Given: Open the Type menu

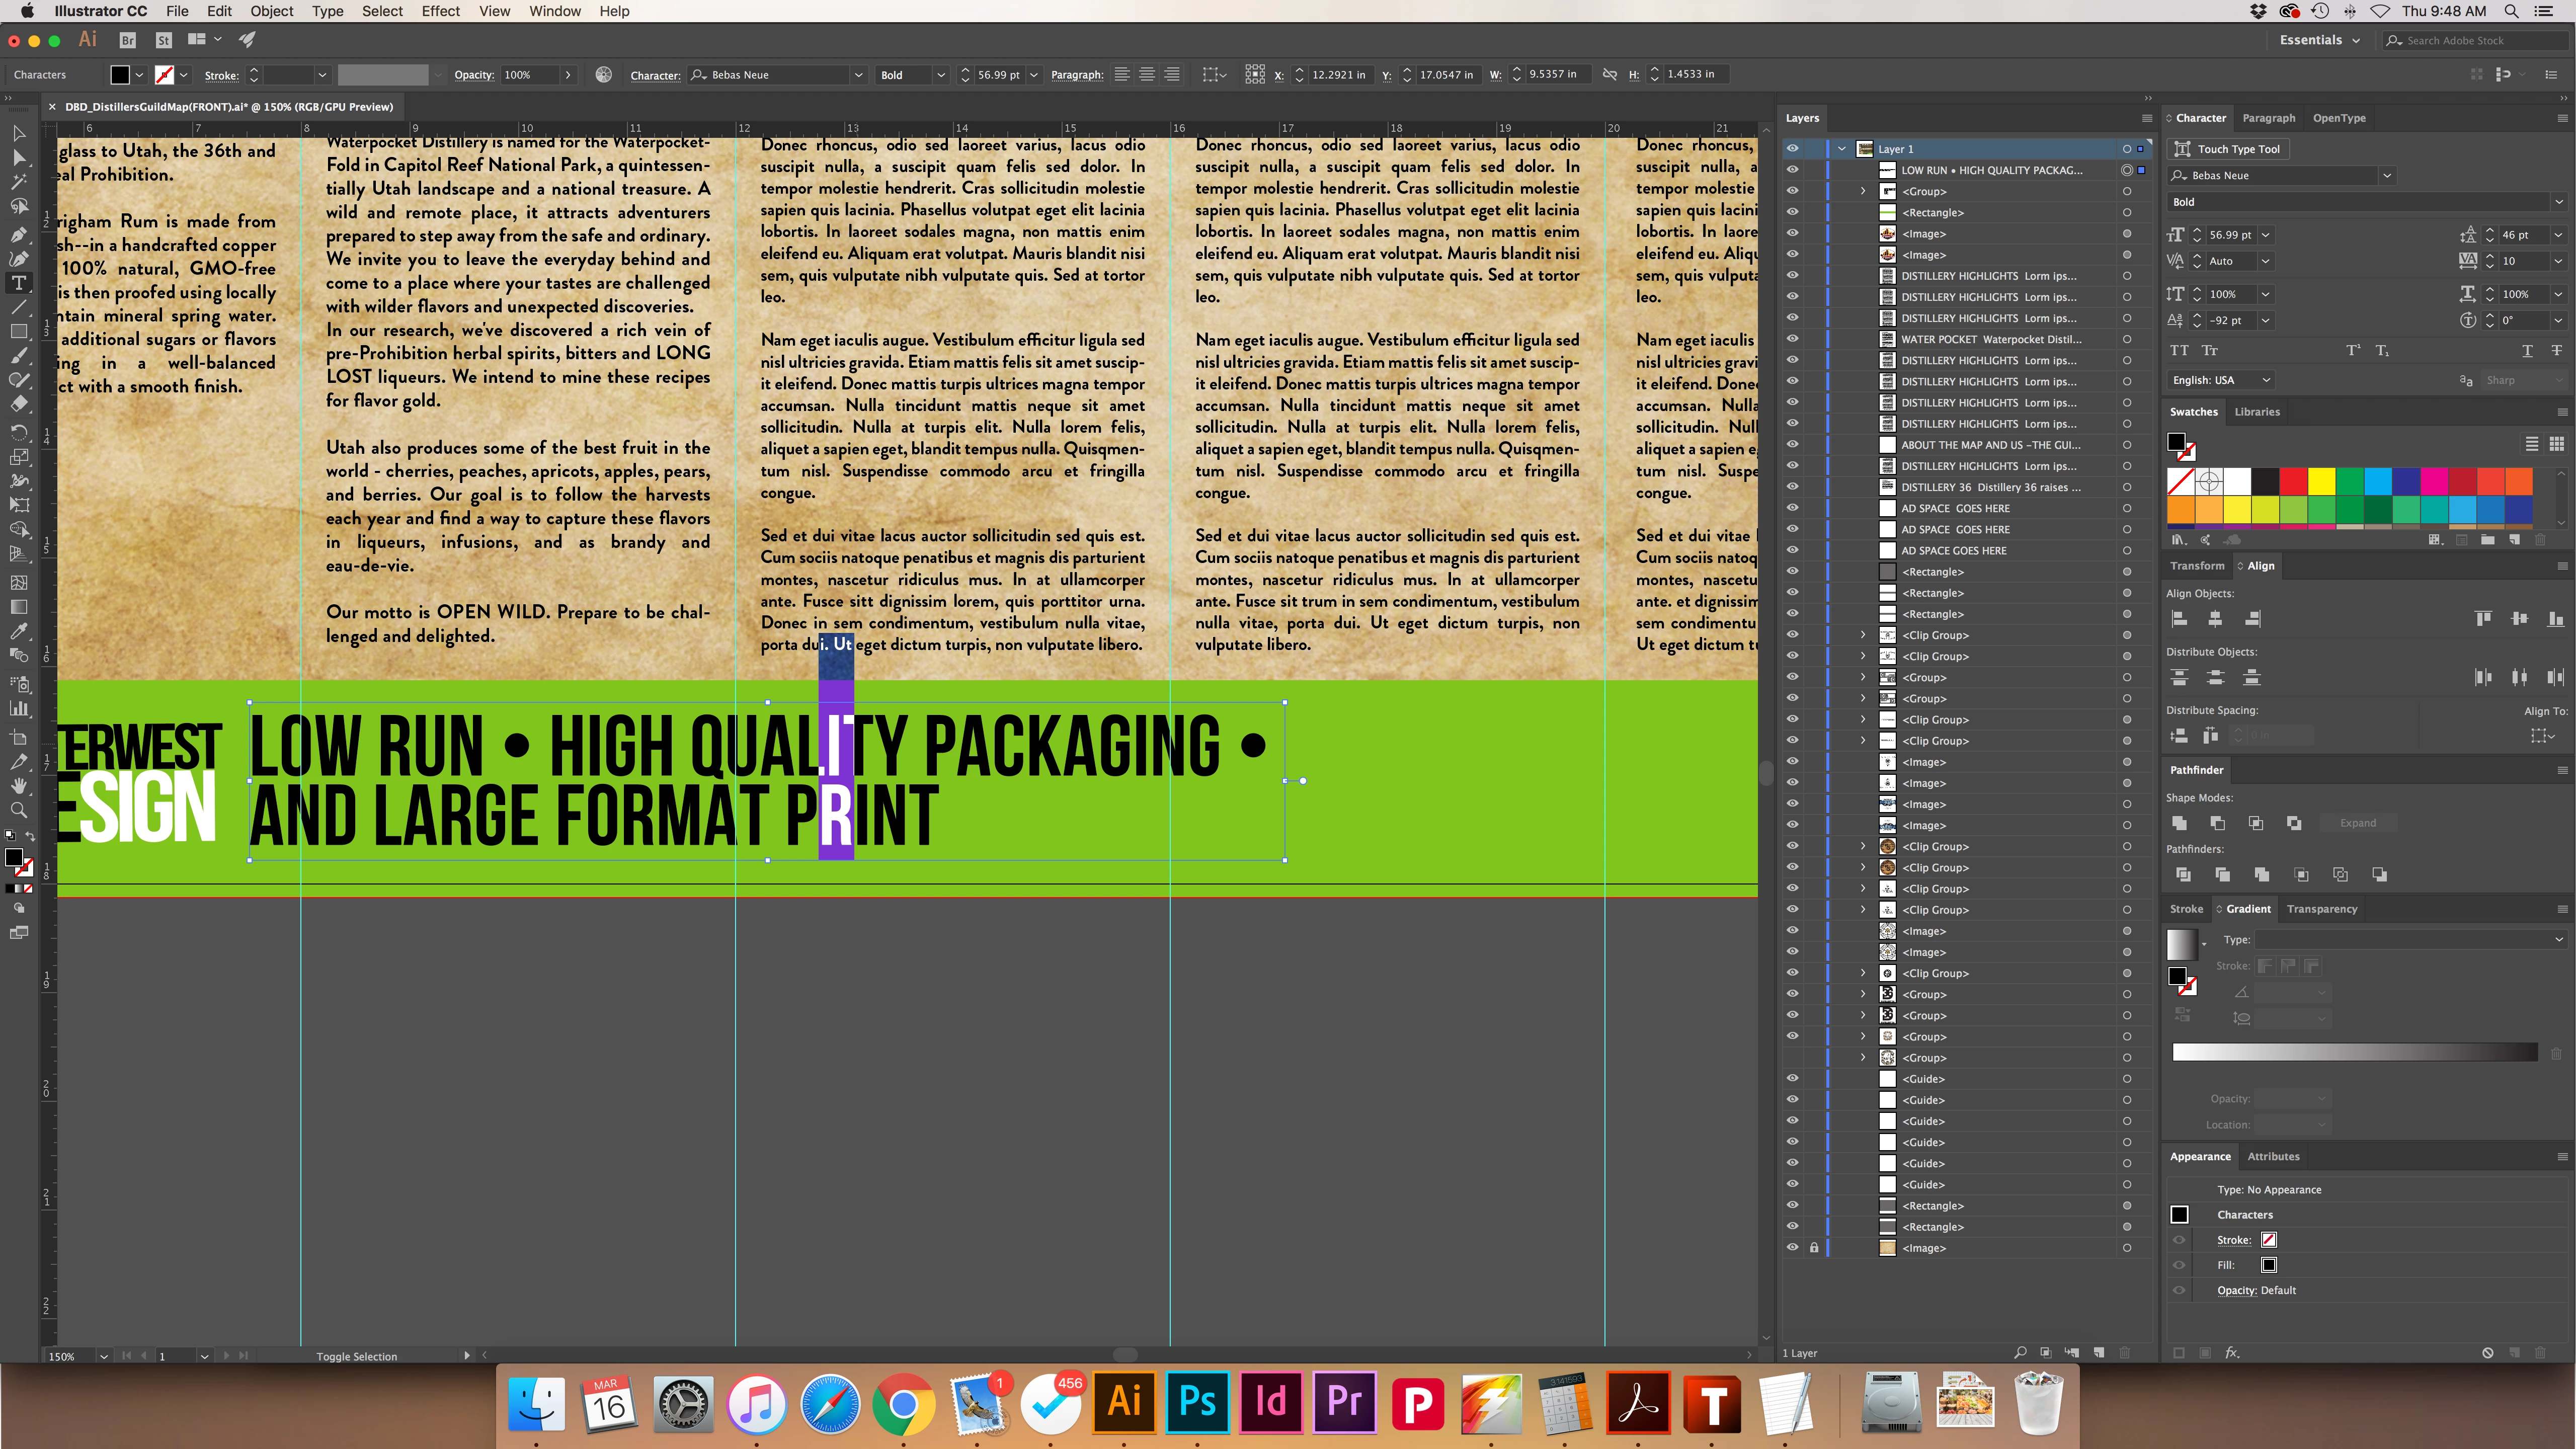Looking at the screenshot, I should [x=327, y=11].
